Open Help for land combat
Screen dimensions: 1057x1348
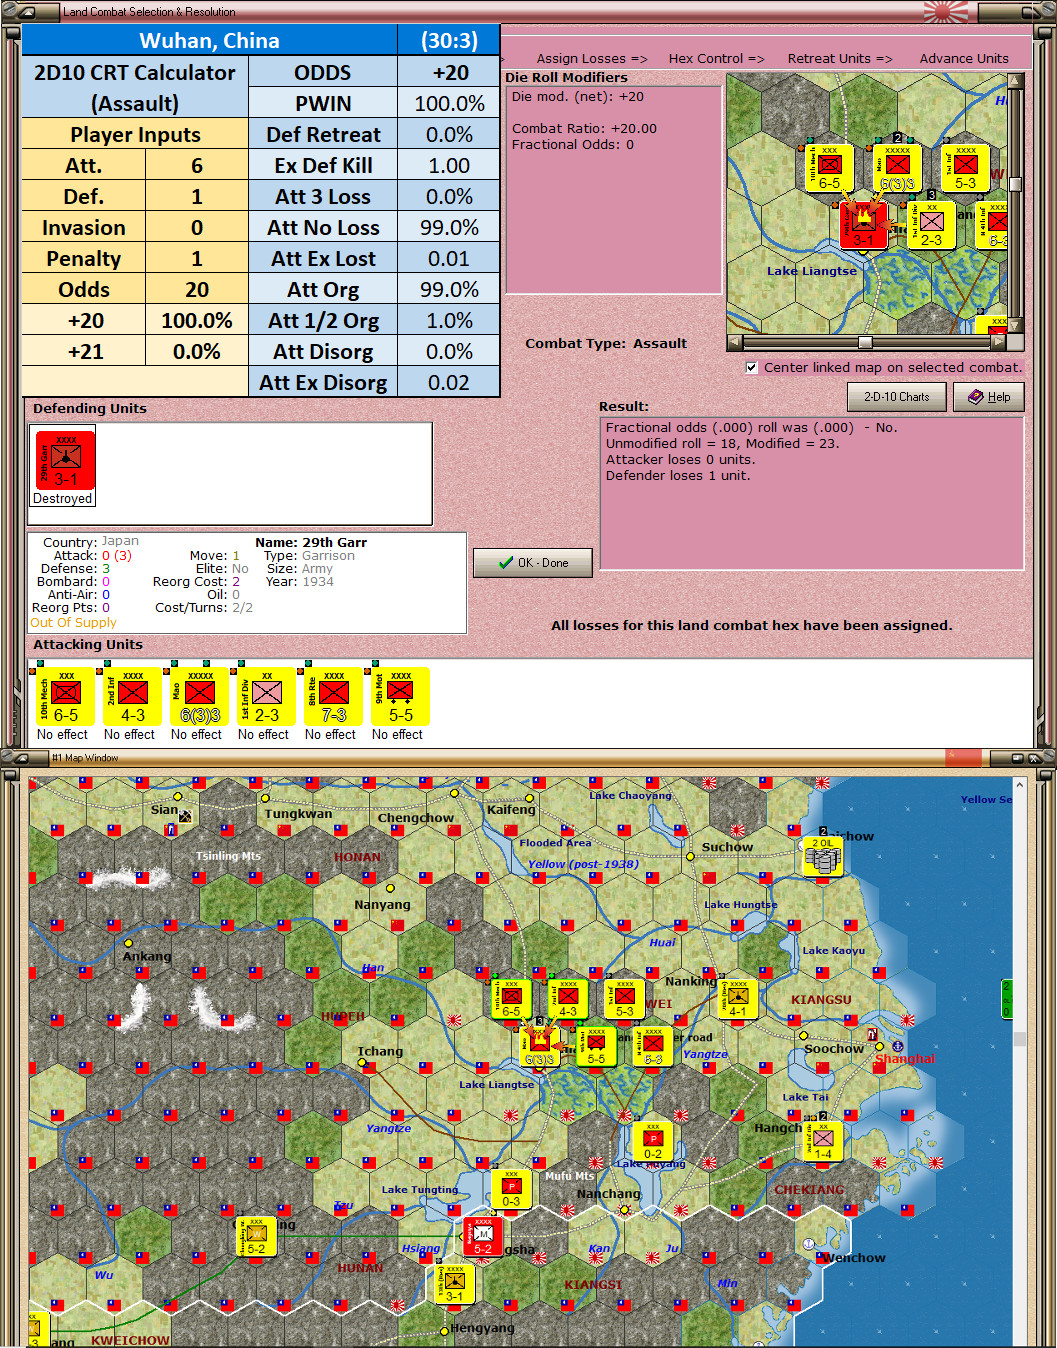[989, 397]
